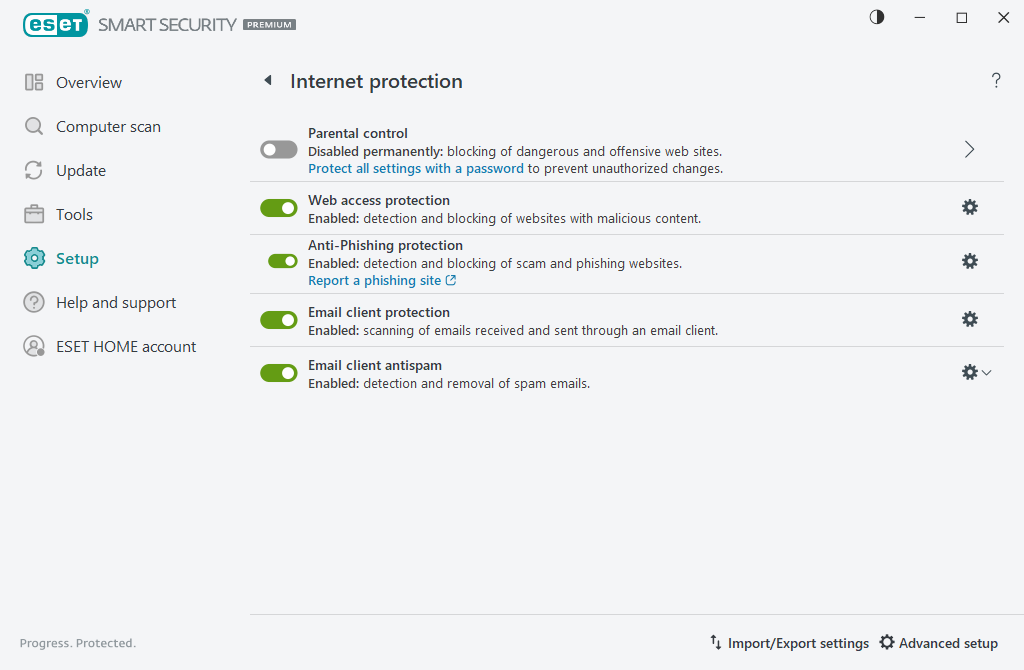Viewport: 1024px width, 670px height.
Task: Open Parental control details via right arrow
Action: click(x=968, y=148)
